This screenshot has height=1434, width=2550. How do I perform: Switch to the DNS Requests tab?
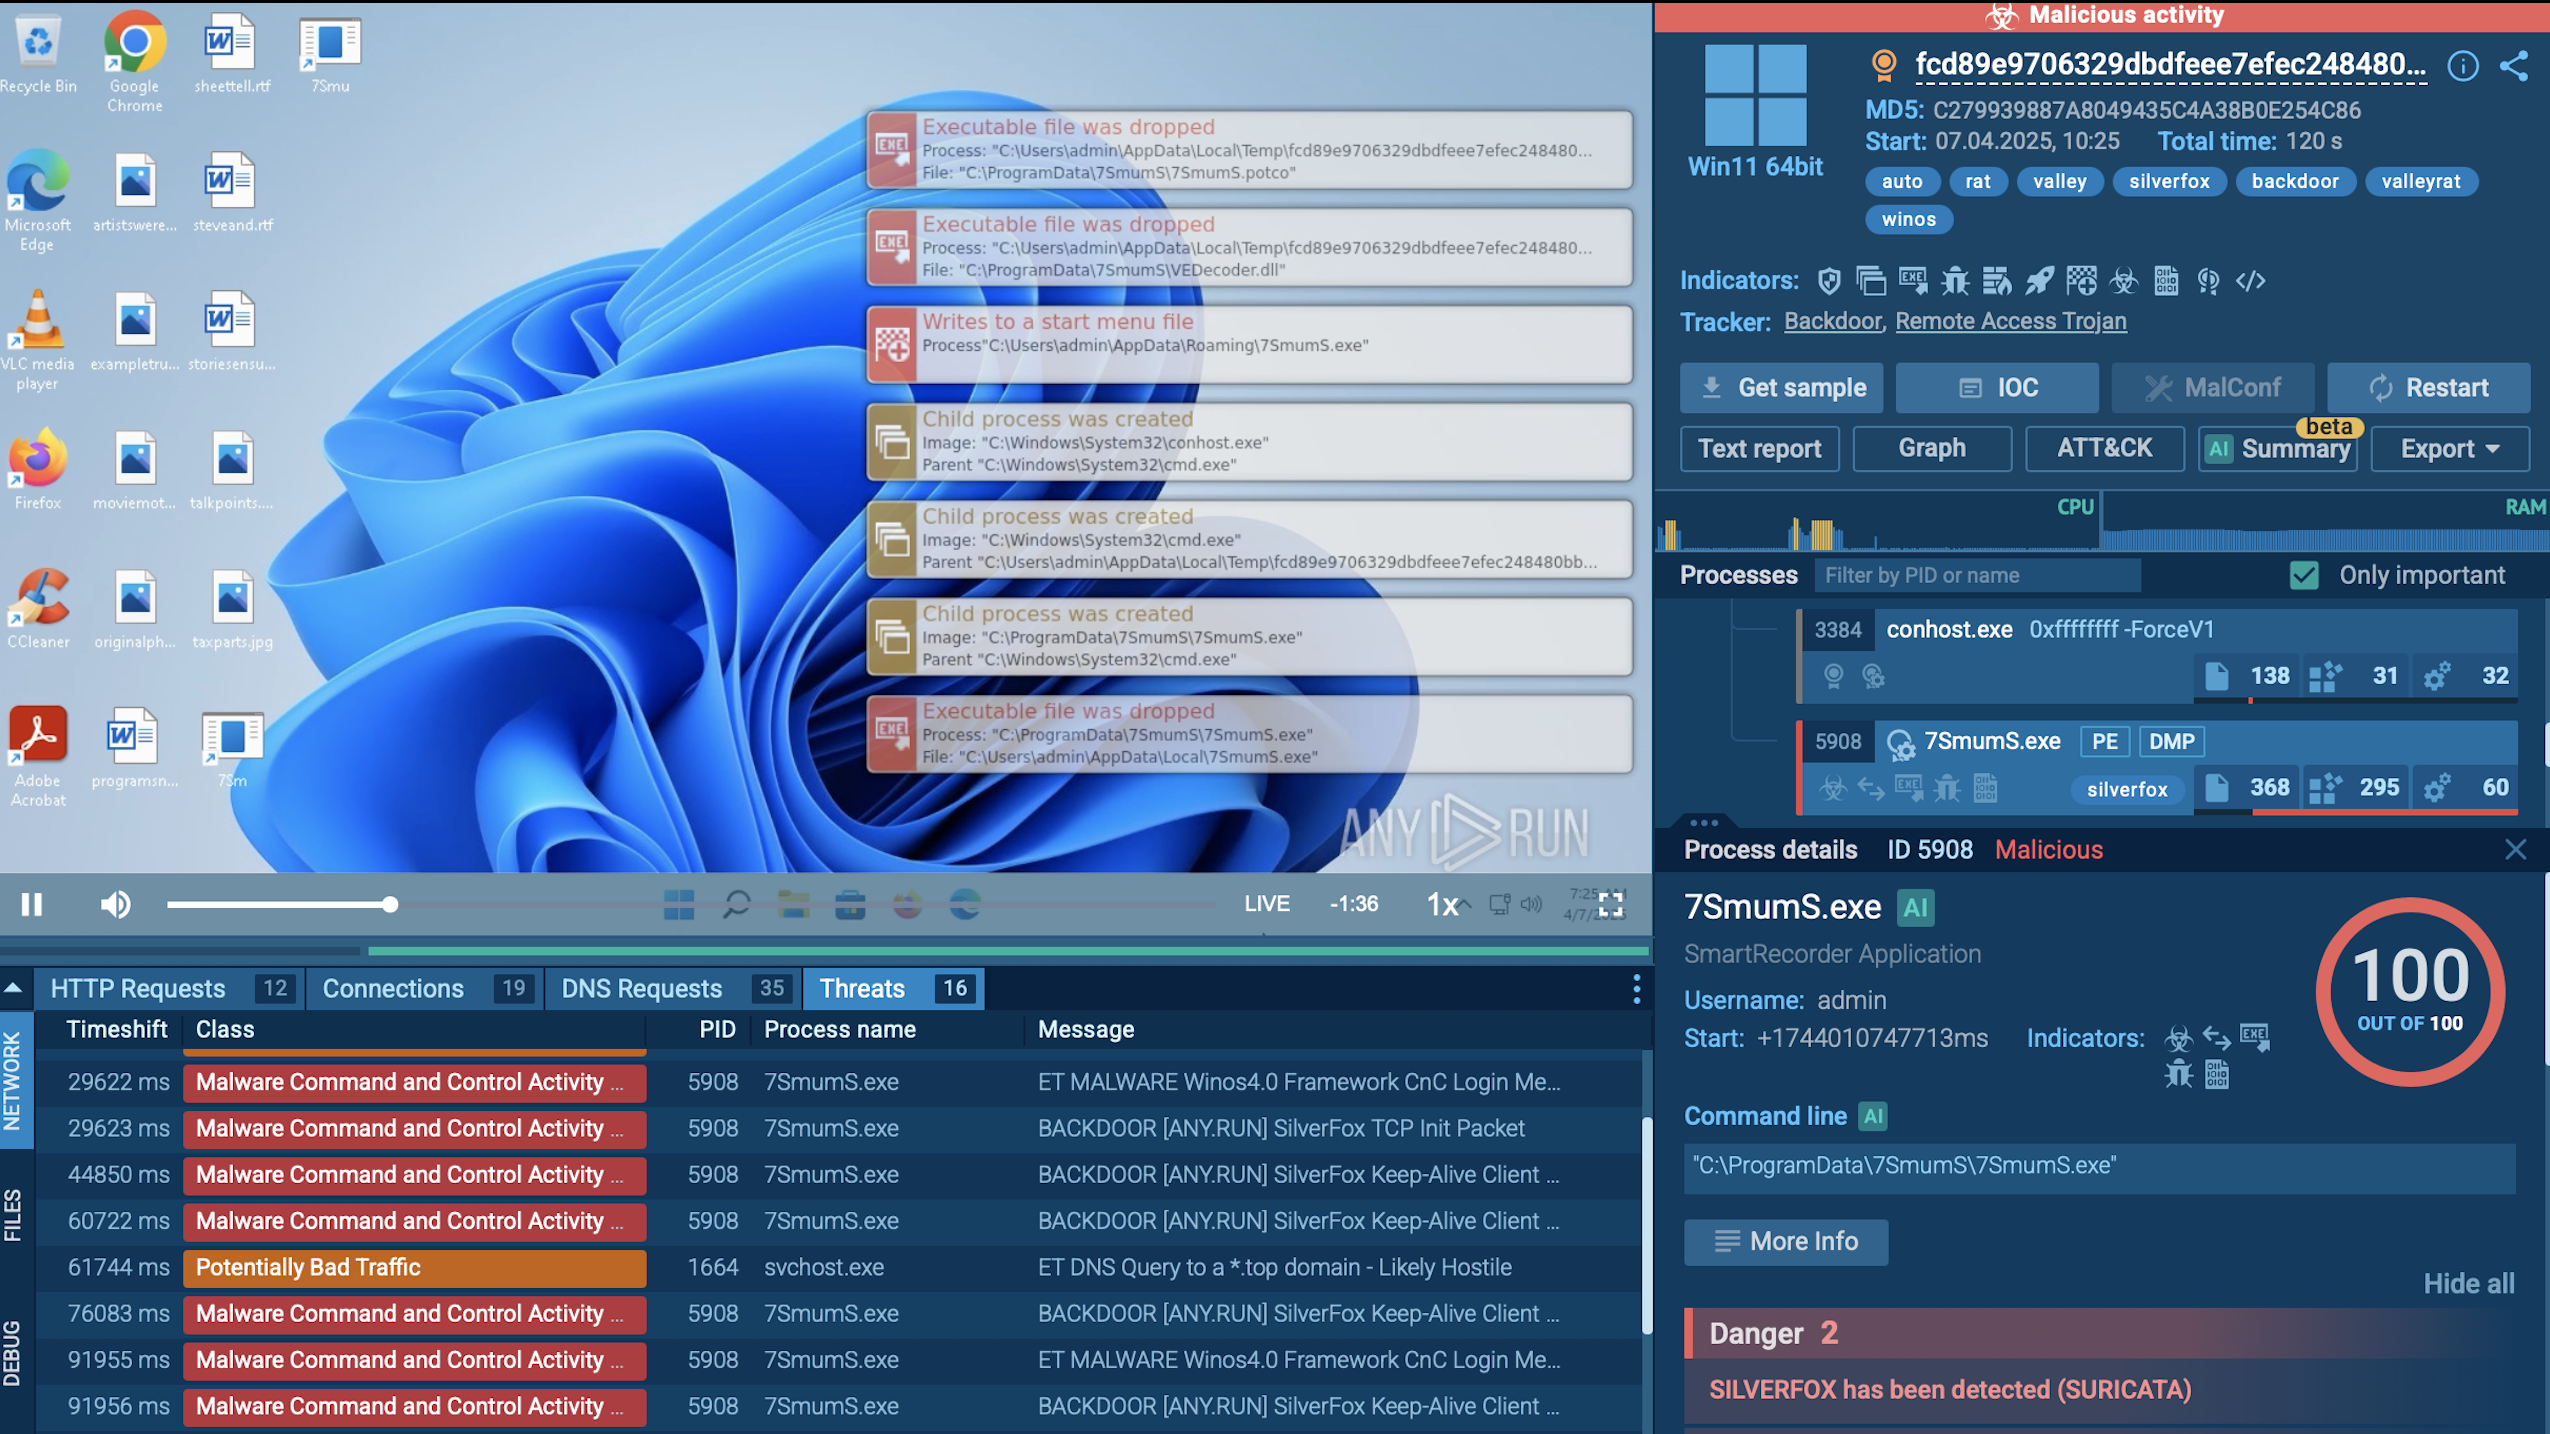641,989
